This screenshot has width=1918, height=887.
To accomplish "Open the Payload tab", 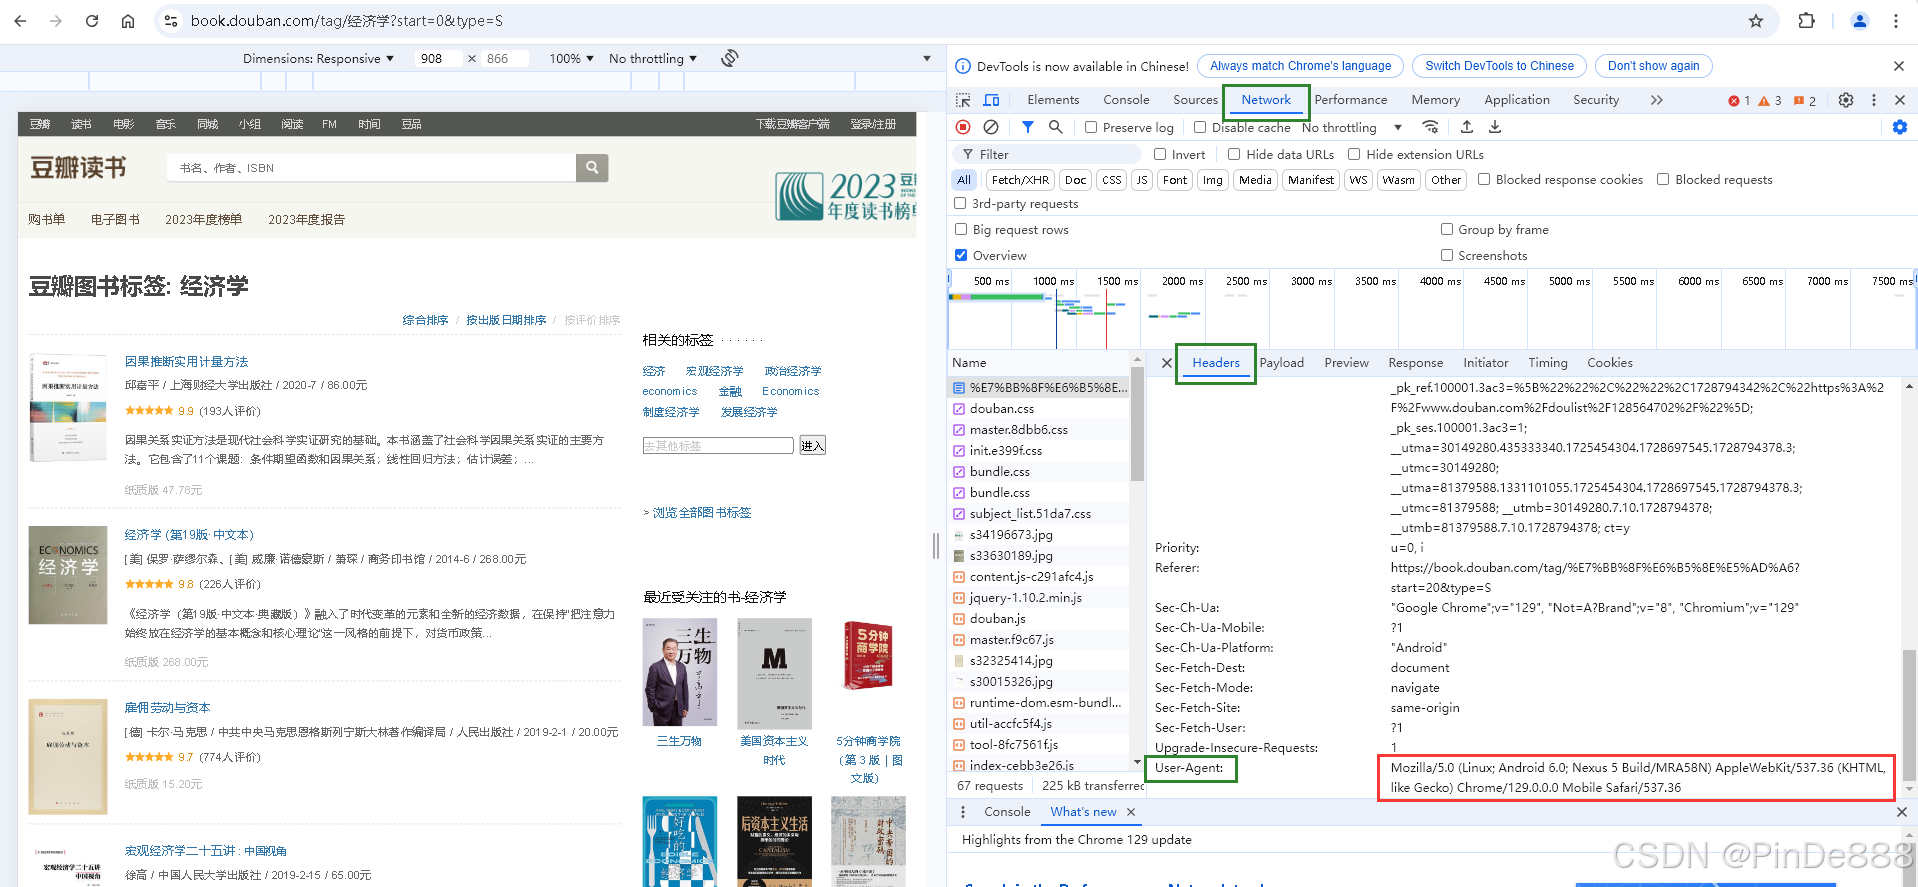I will click(1282, 363).
